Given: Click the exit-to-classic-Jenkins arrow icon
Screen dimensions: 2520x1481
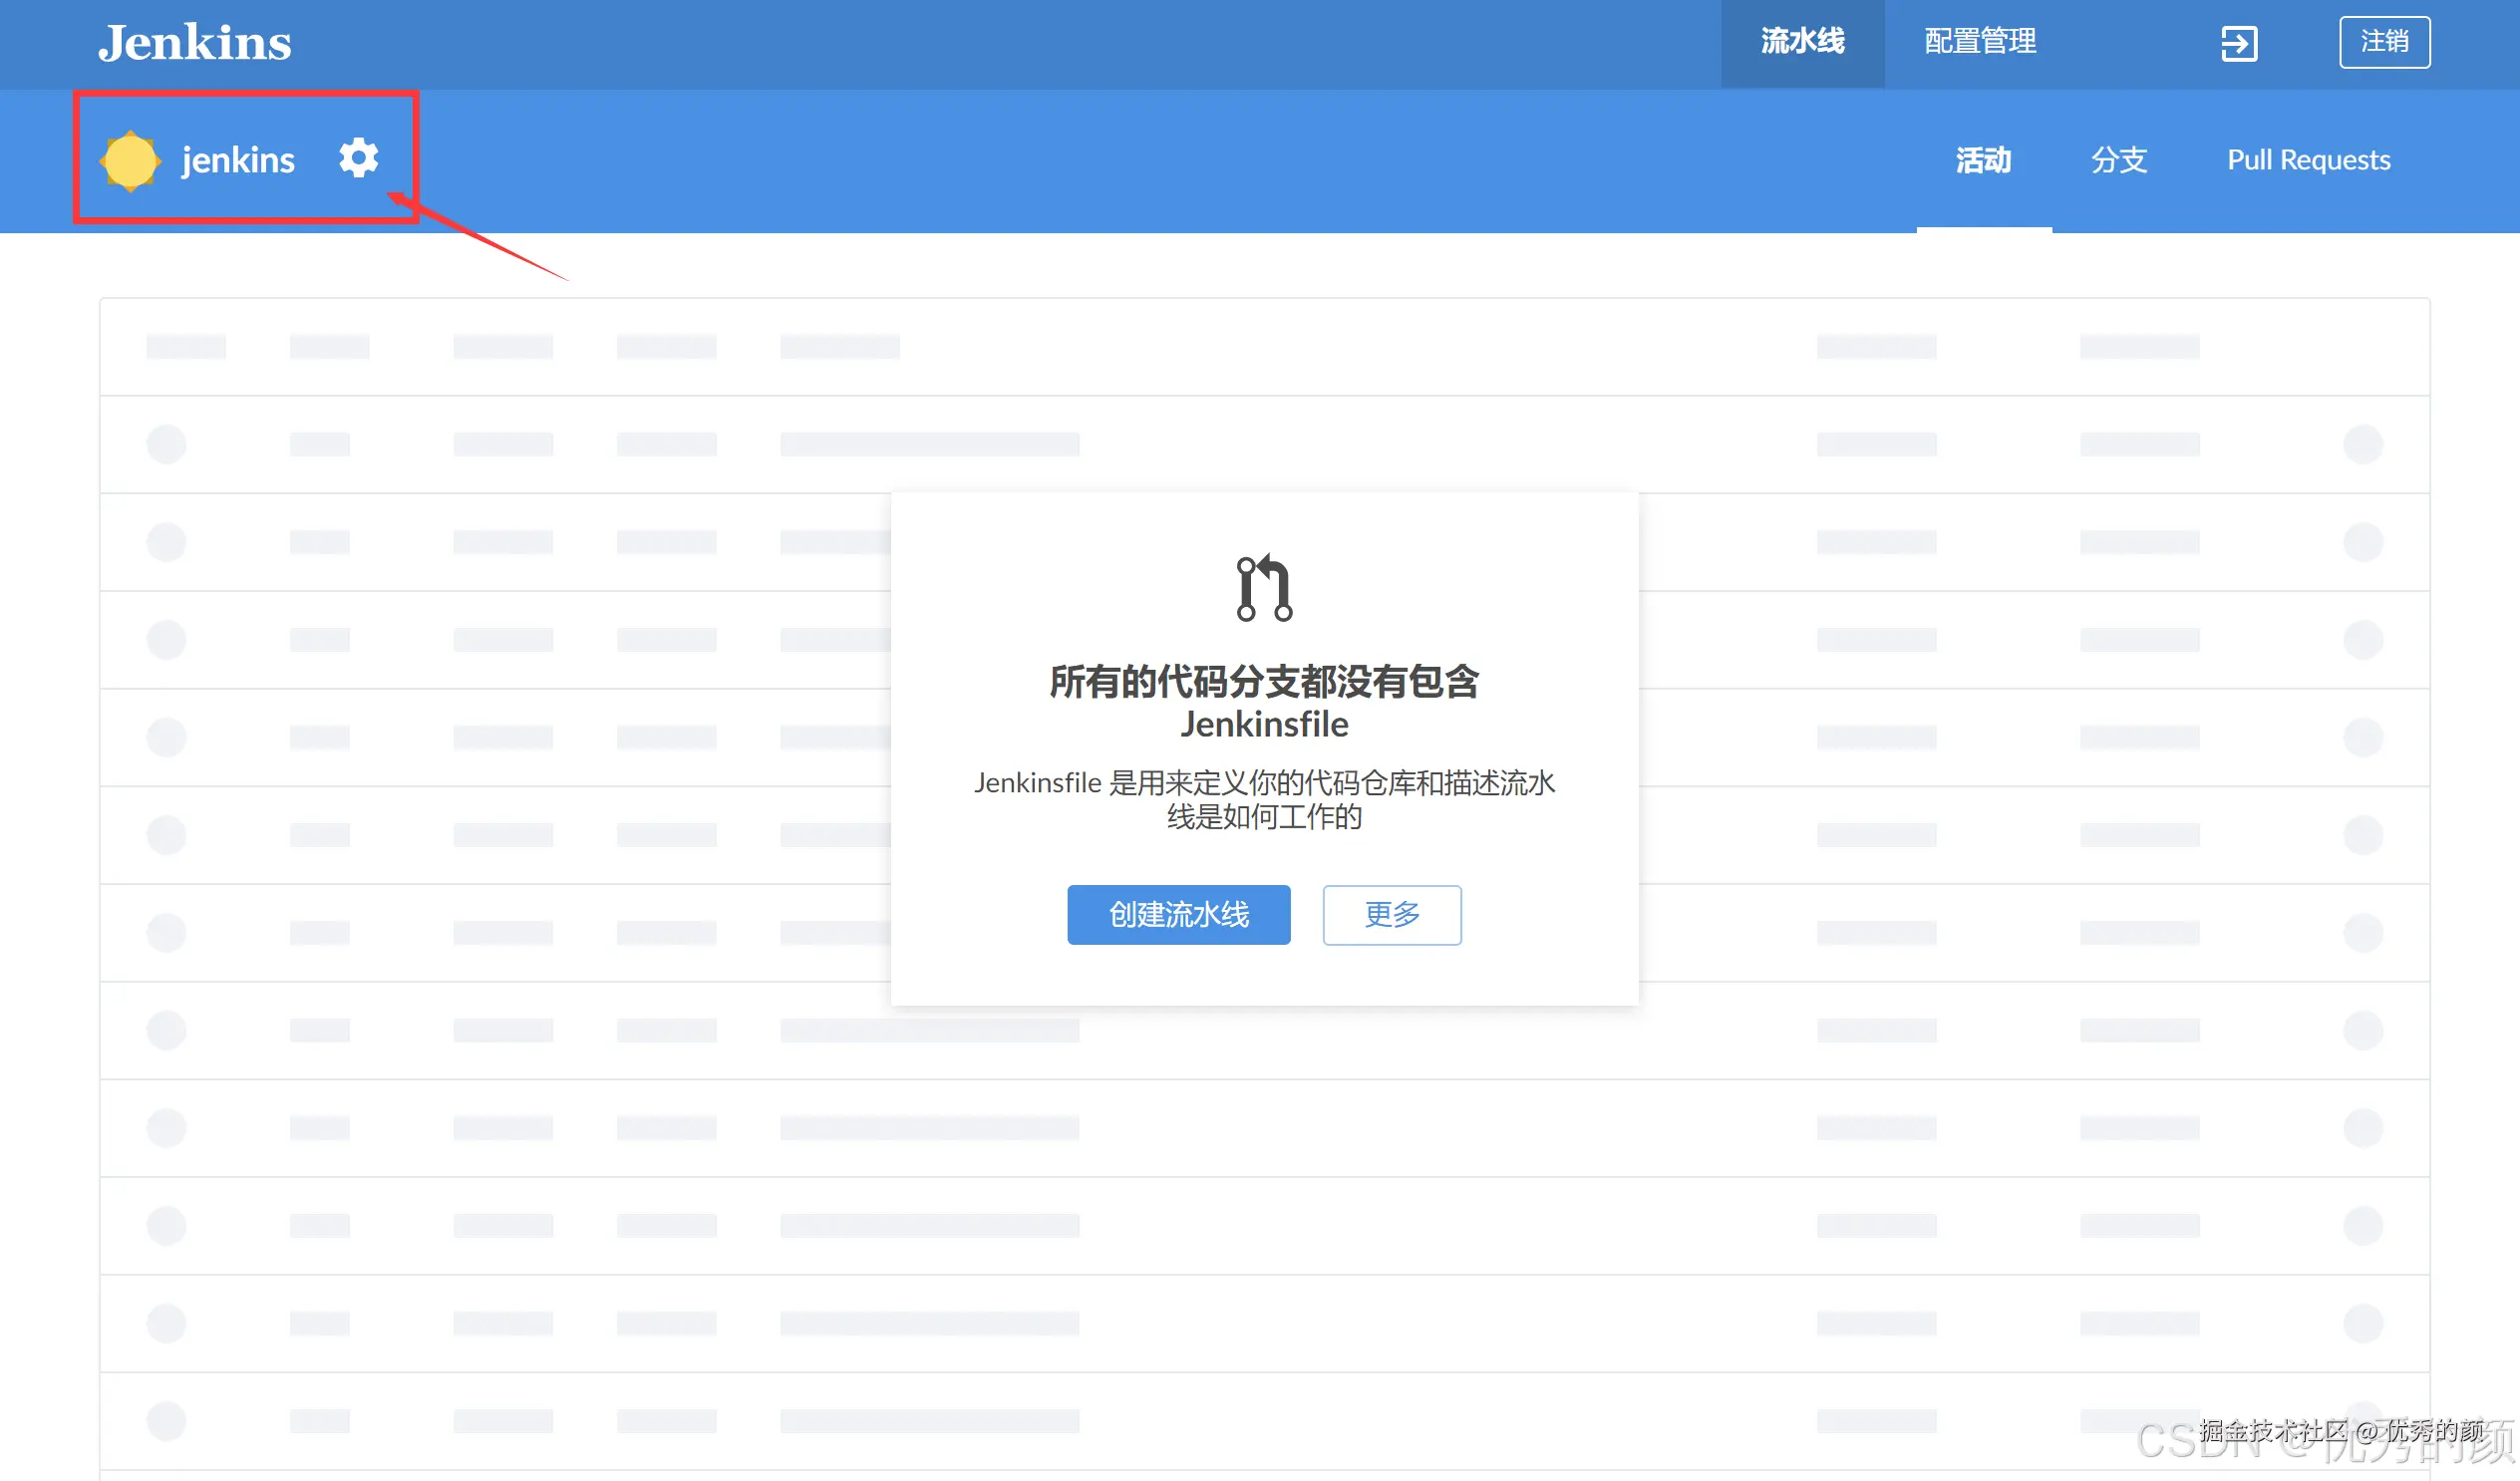Looking at the screenshot, I should click(2240, 42).
